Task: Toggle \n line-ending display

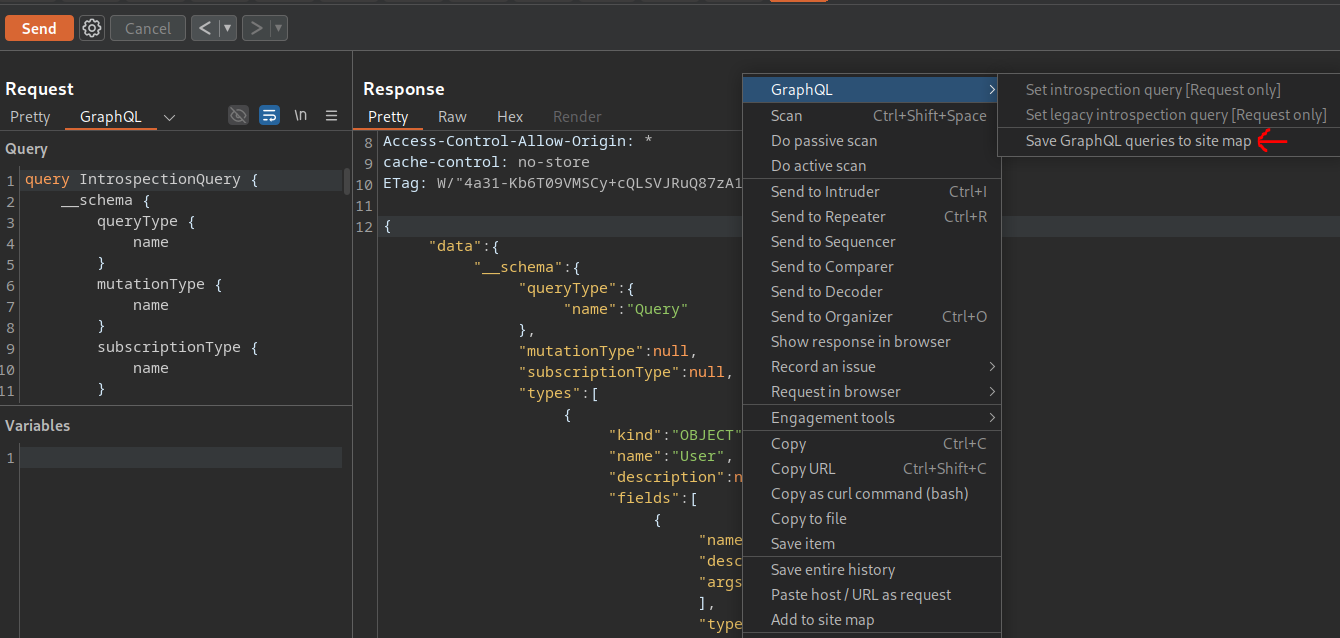Action: coord(300,115)
